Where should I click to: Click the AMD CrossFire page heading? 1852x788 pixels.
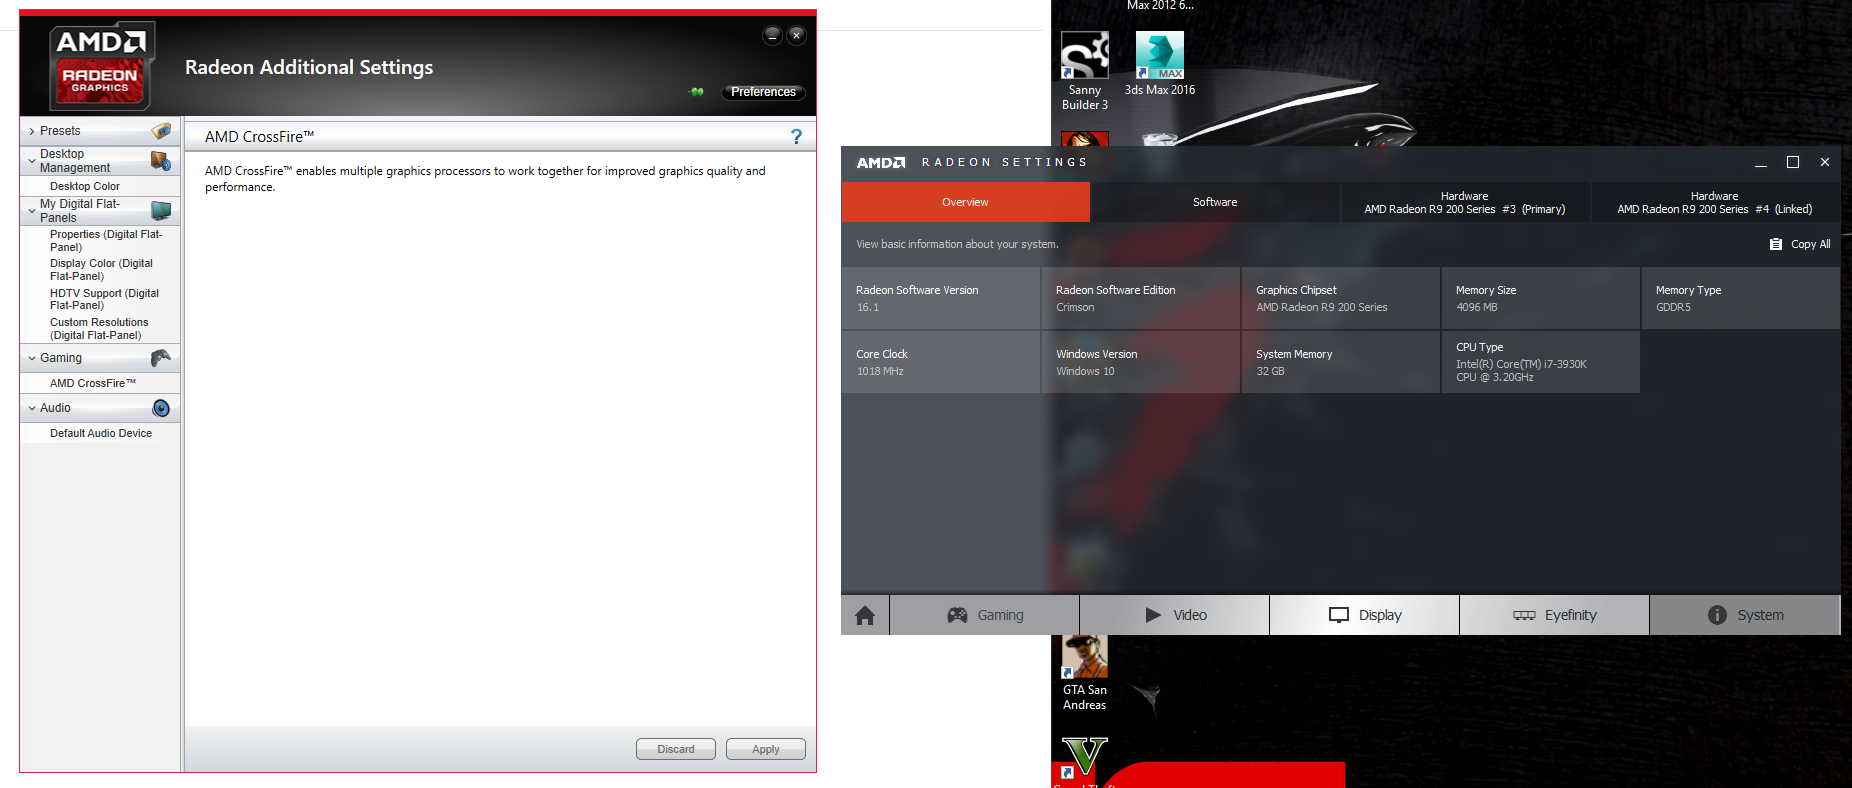(260, 137)
